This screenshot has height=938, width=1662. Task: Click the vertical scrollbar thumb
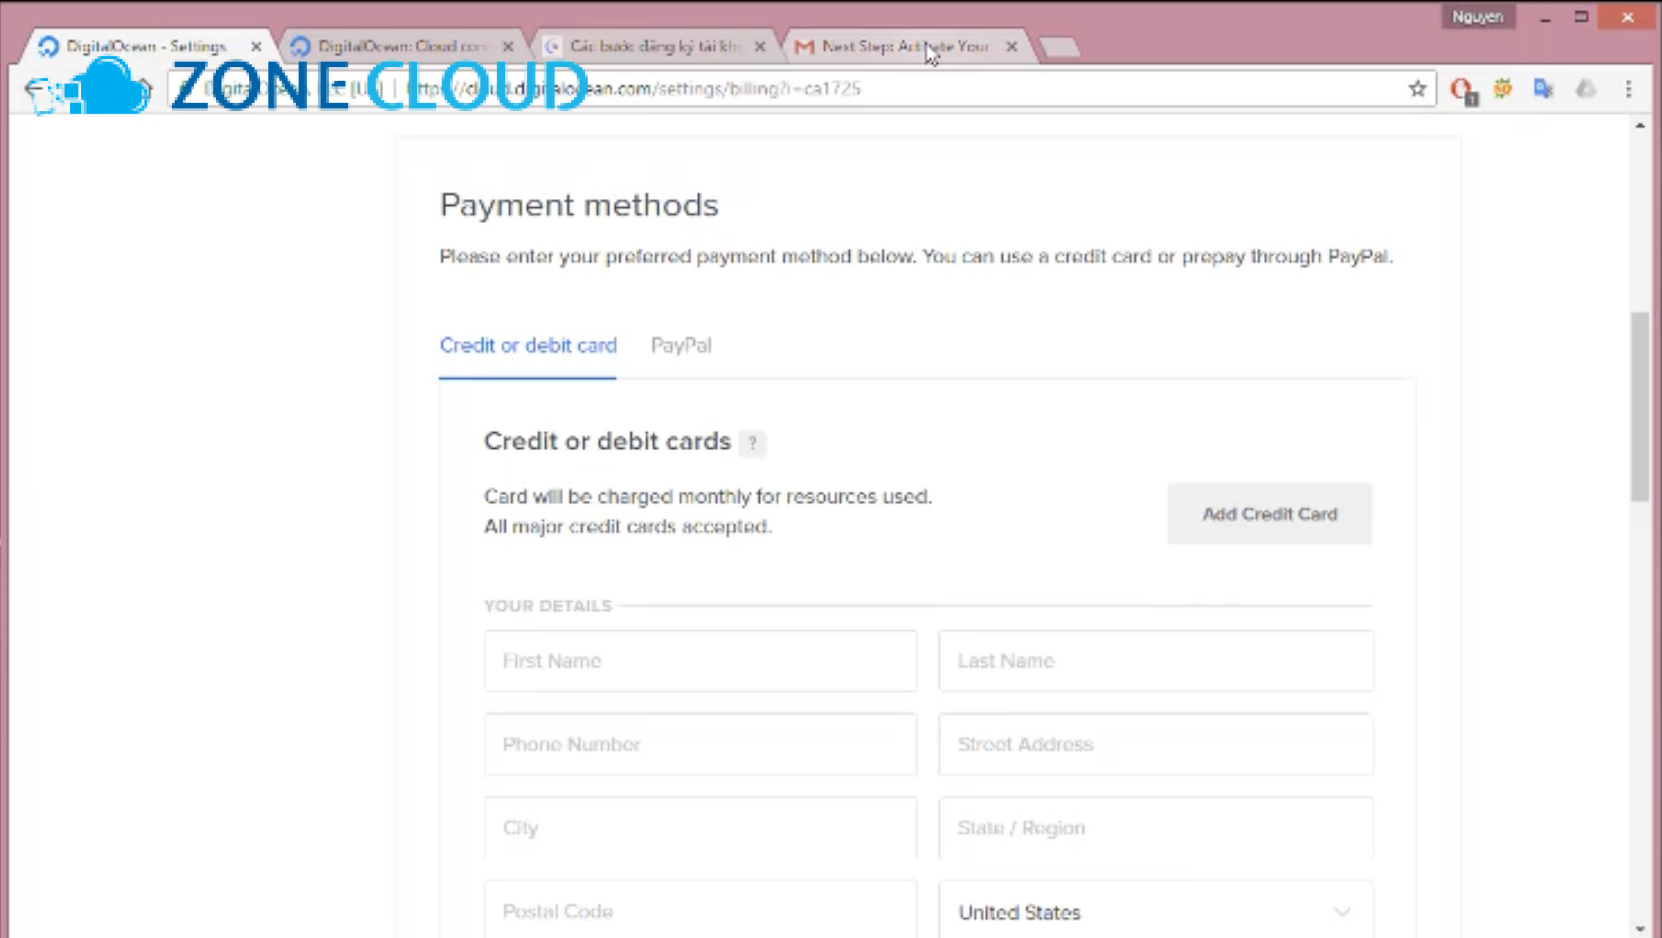[1640, 406]
